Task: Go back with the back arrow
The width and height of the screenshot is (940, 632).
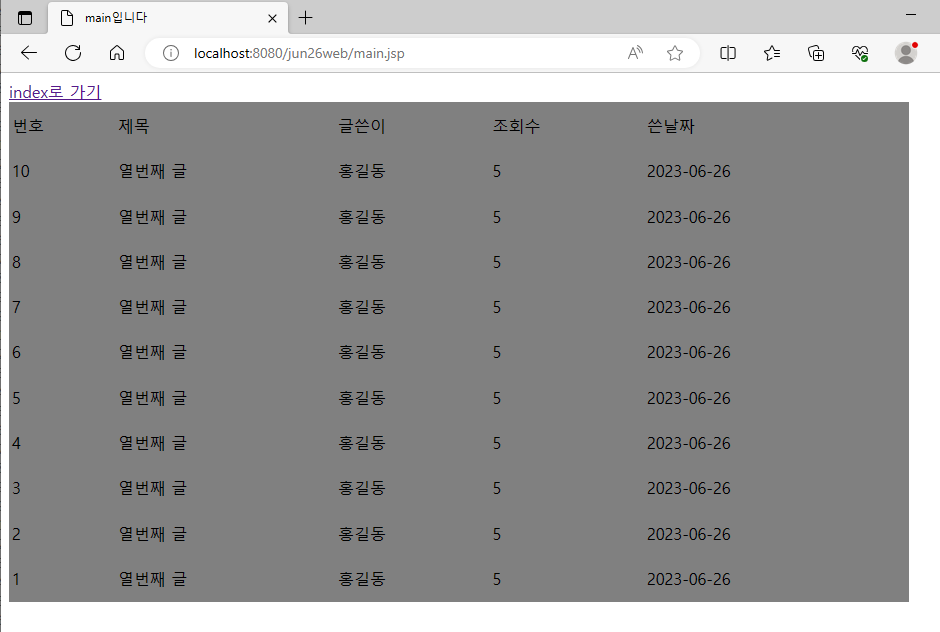Action: (x=29, y=53)
